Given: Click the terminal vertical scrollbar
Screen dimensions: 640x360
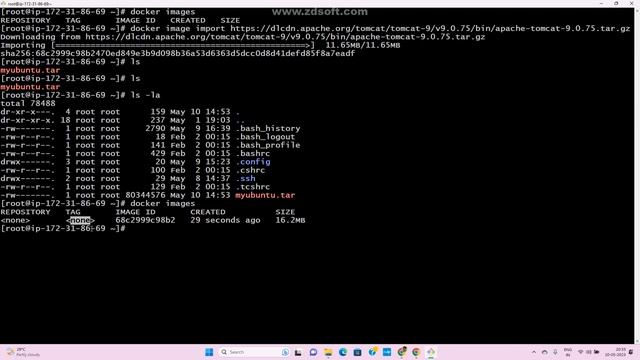Looking at the screenshot, I should pos(637,176).
